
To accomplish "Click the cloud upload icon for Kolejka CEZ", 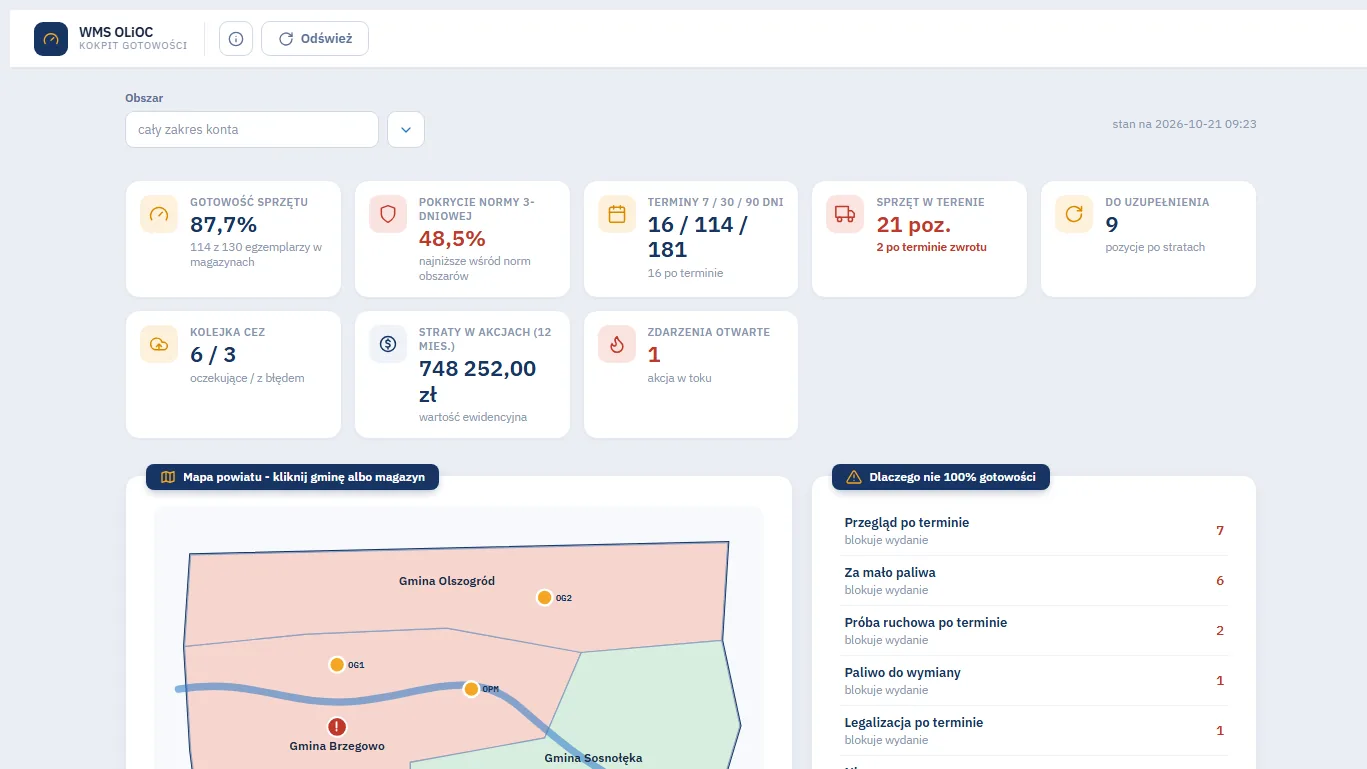I will (159, 344).
